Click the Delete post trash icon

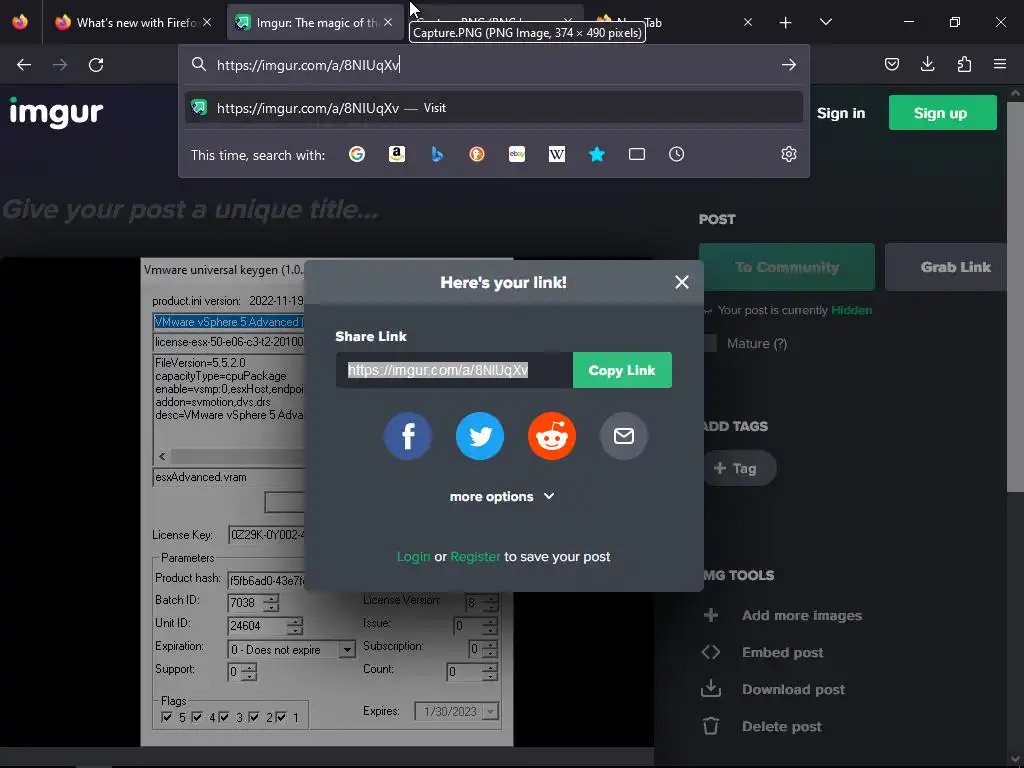(711, 726)
